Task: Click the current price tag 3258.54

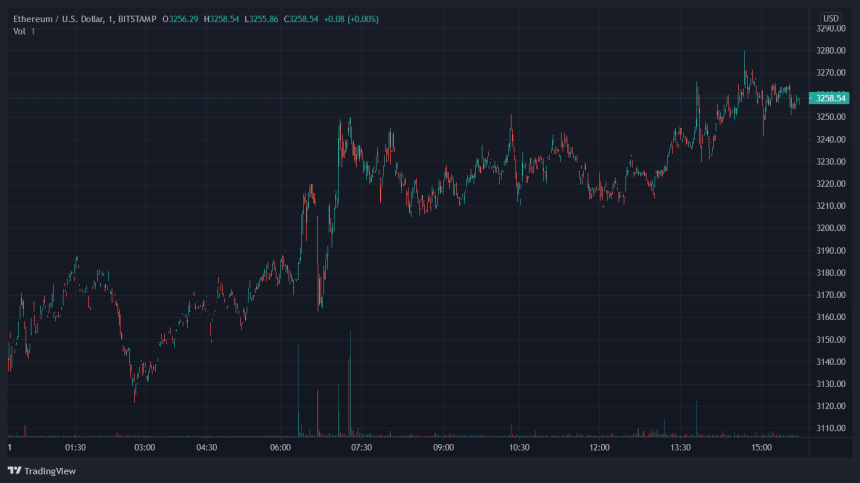Action: (x=831, y=98)
